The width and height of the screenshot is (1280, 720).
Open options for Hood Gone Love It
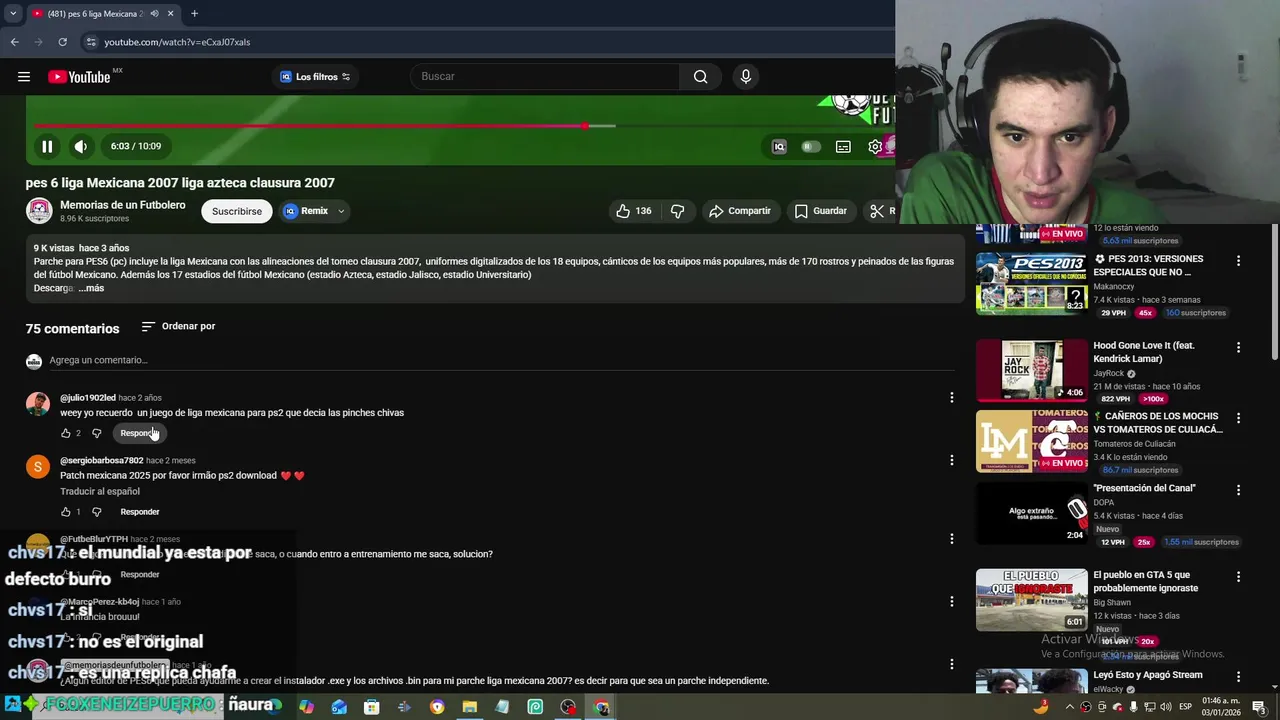(x=1238, y=348)
